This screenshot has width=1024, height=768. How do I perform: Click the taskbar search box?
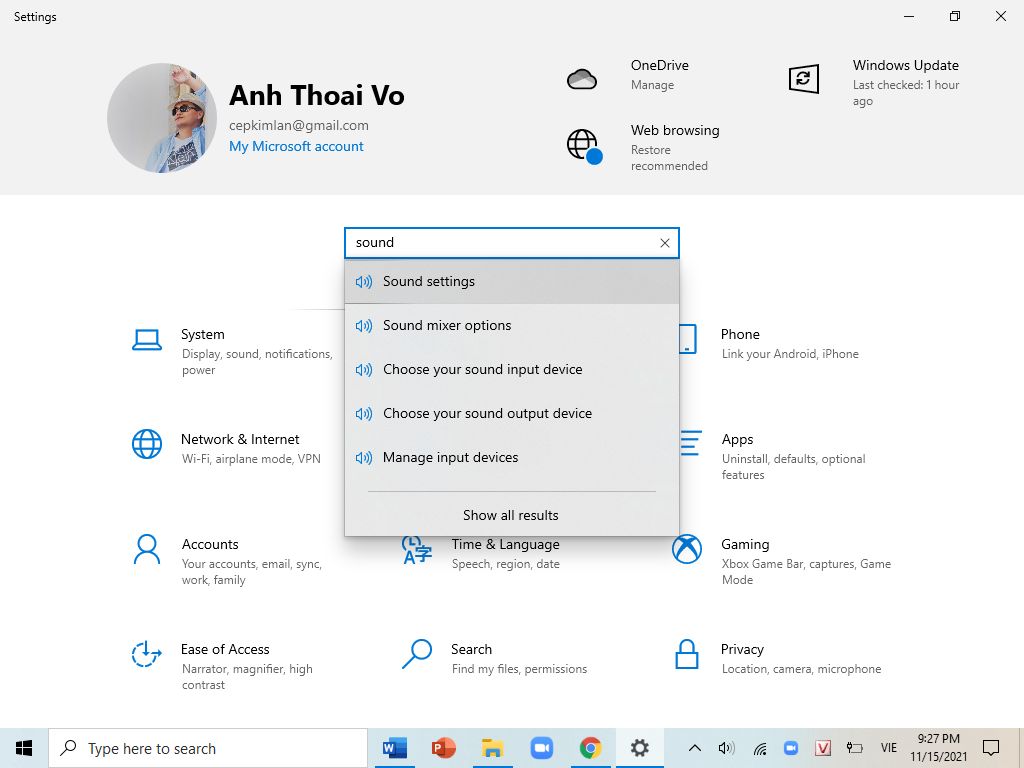(208, 748)
